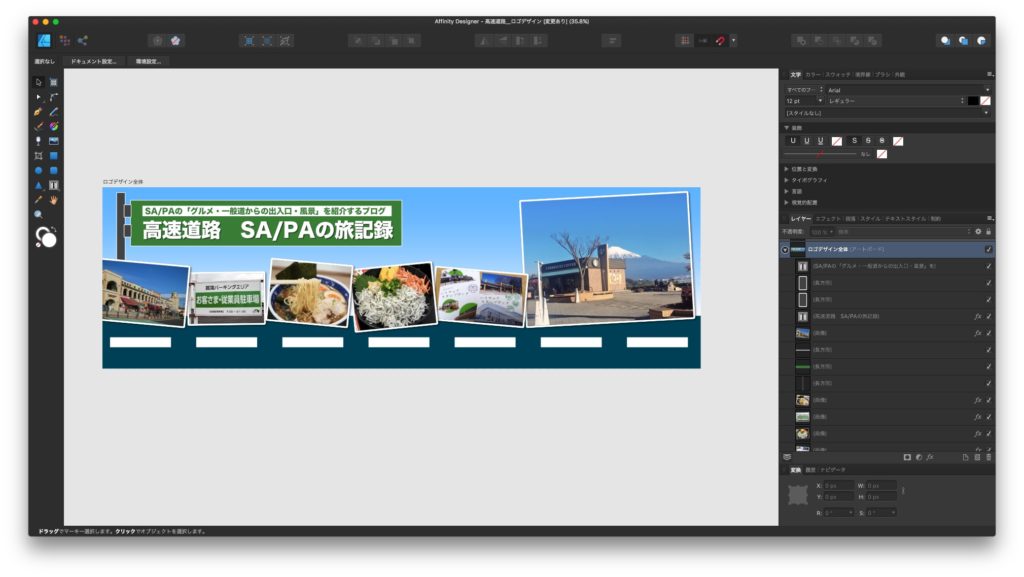Switch to the スウォッチ tab

[838, 74]
